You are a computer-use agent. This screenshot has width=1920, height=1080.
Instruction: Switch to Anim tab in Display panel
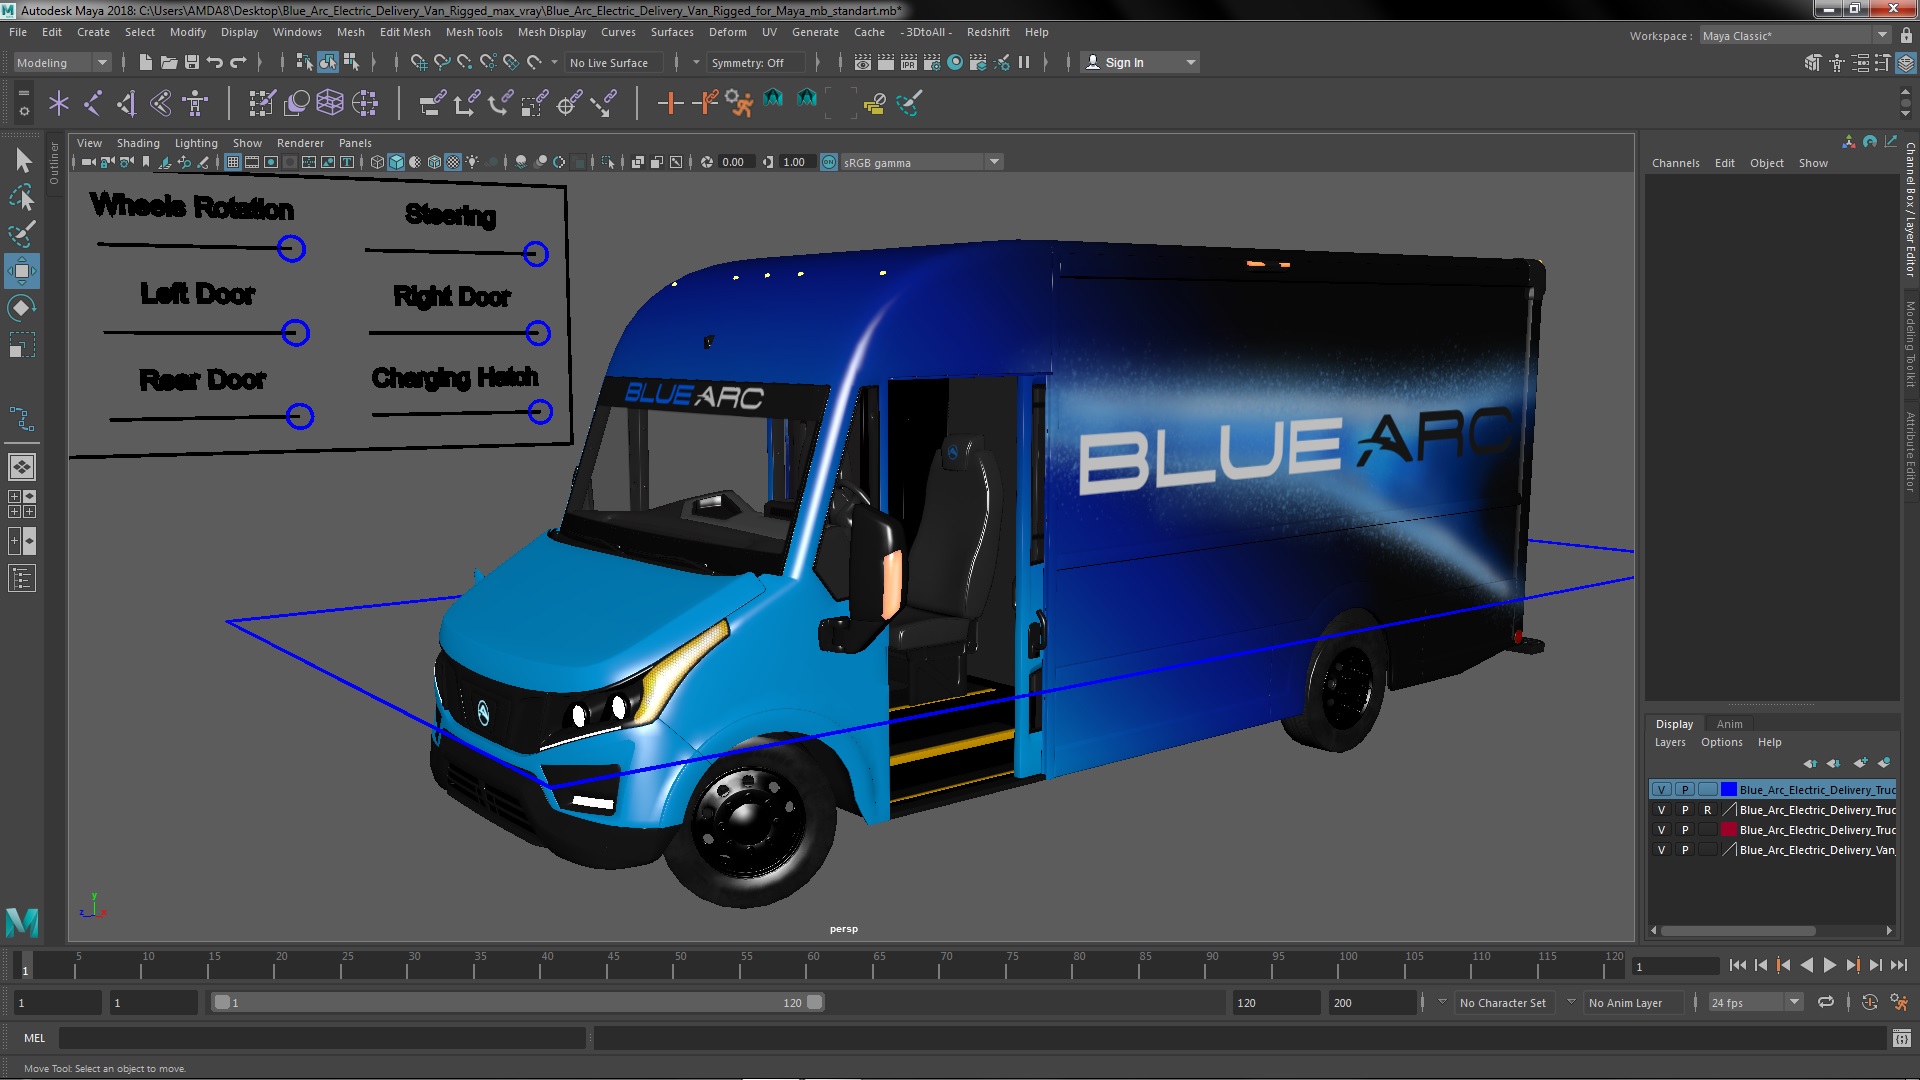pyautogui.click(x=1727, y=723)
